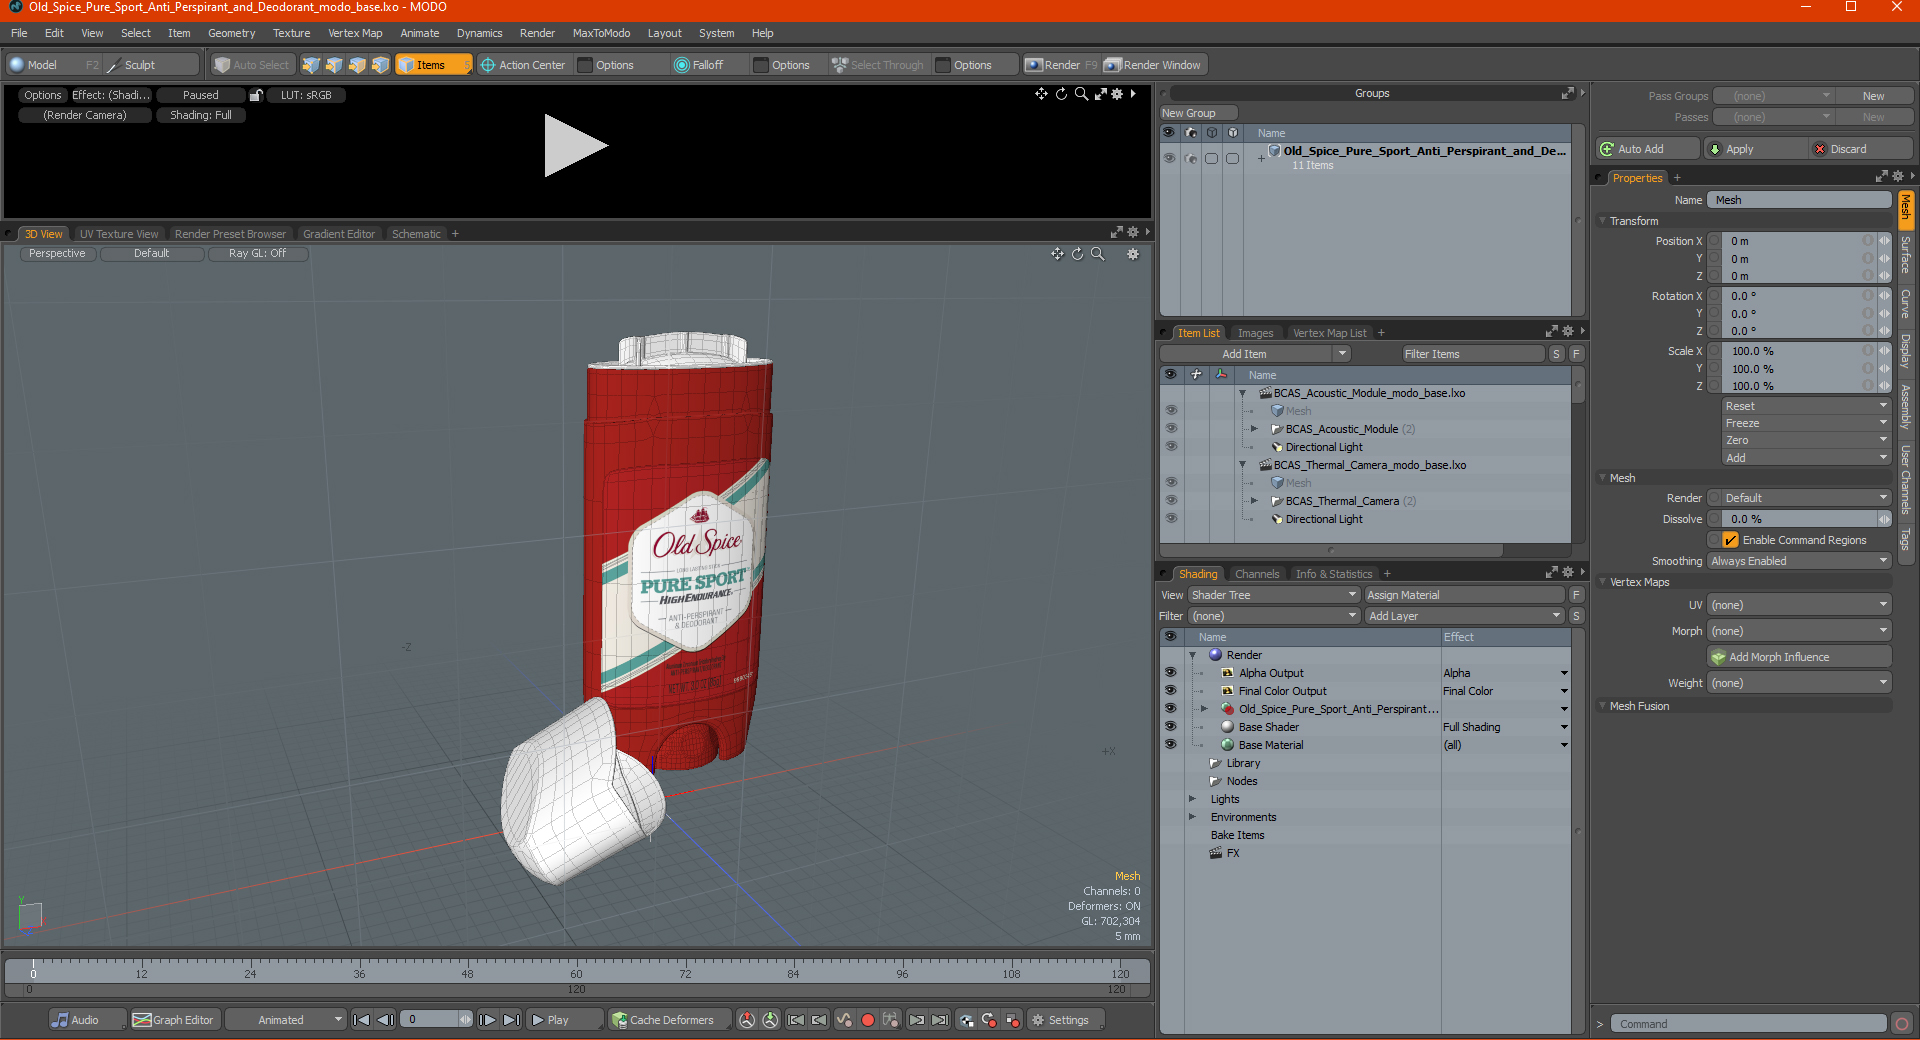Open Render Default dropdown in Mesh
This screenshot has height=1040, width=1920.
point(1806,498)
